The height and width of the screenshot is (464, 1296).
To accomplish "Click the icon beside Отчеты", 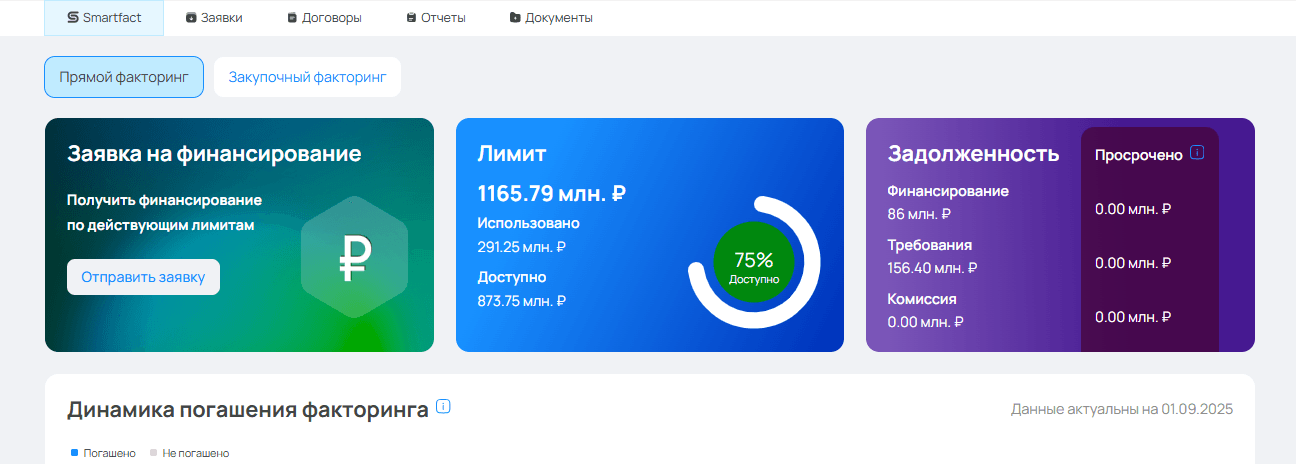I will click(411, 18).
